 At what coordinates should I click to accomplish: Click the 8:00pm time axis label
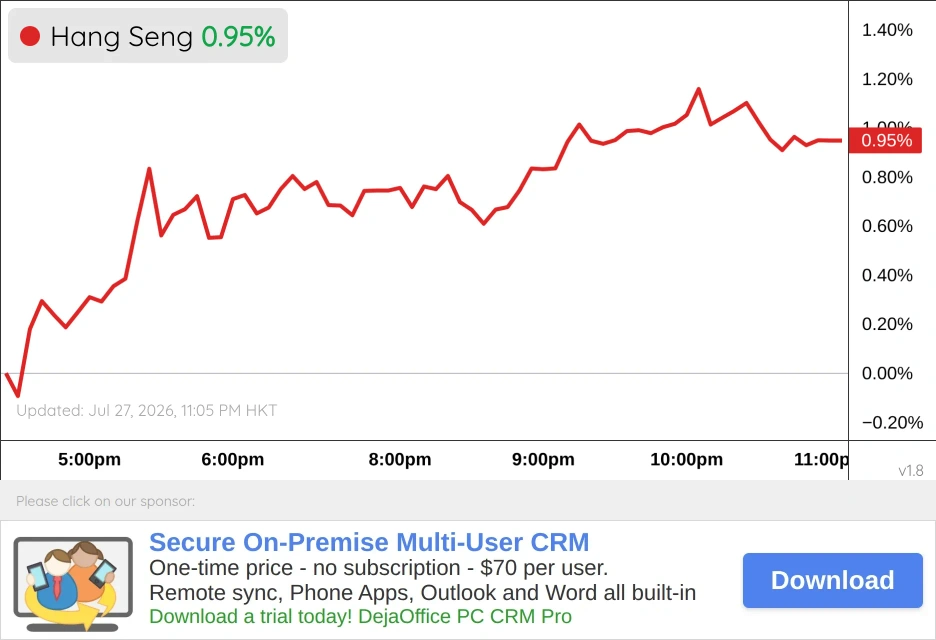[400, 459]
